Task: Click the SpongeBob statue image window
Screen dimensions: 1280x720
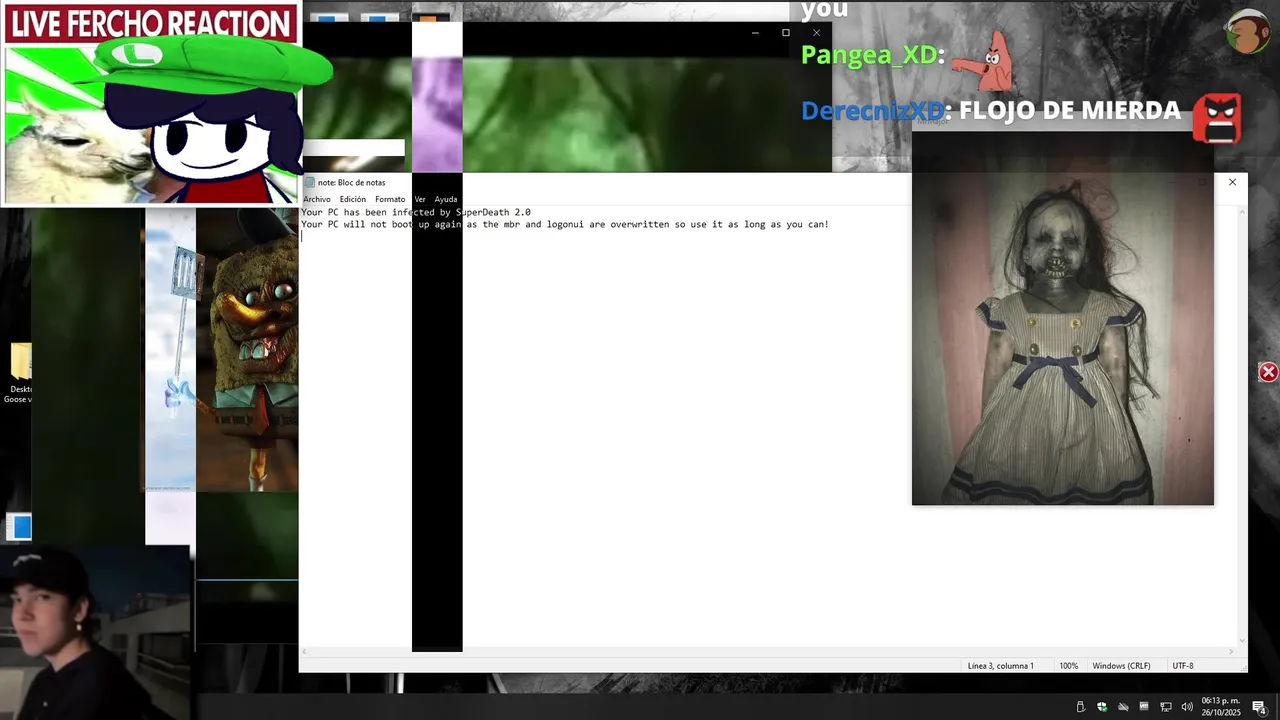Action: coord(247,350)
